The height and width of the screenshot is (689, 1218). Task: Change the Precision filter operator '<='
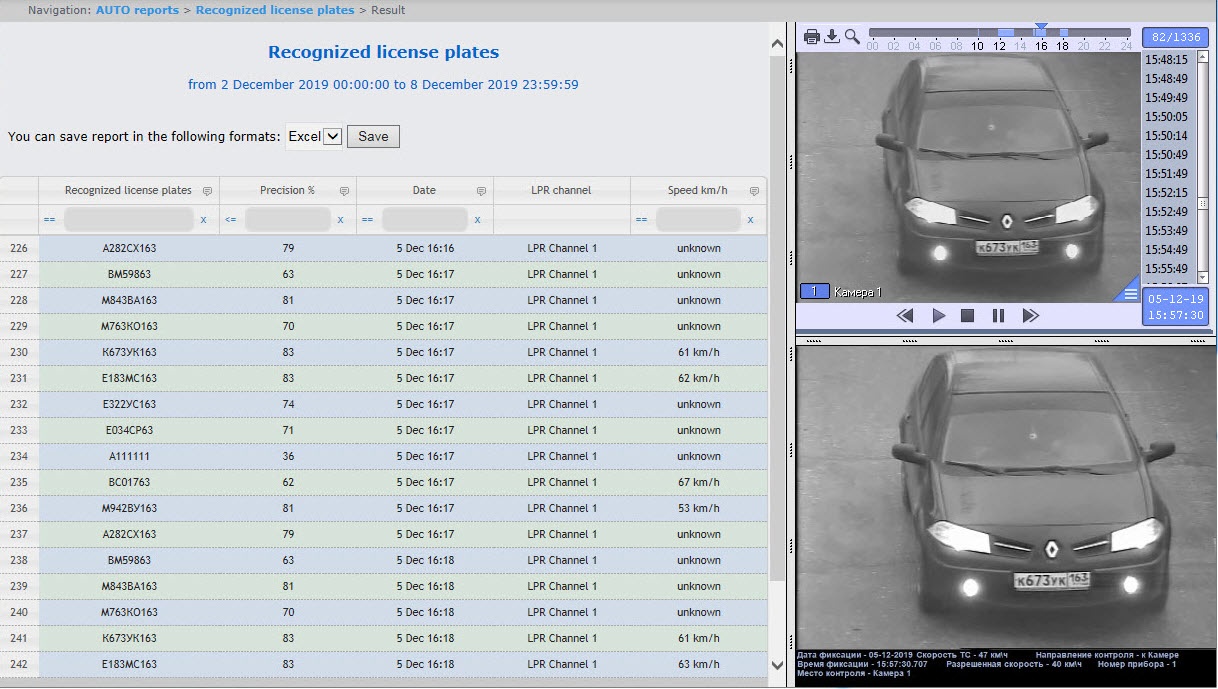(231, 219)
